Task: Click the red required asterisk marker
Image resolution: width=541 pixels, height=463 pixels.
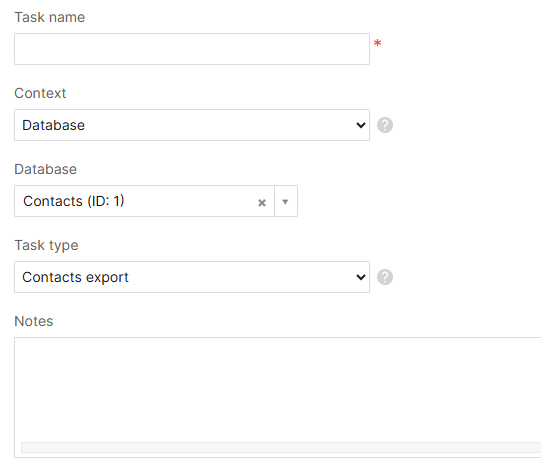Action: (377, 43)
